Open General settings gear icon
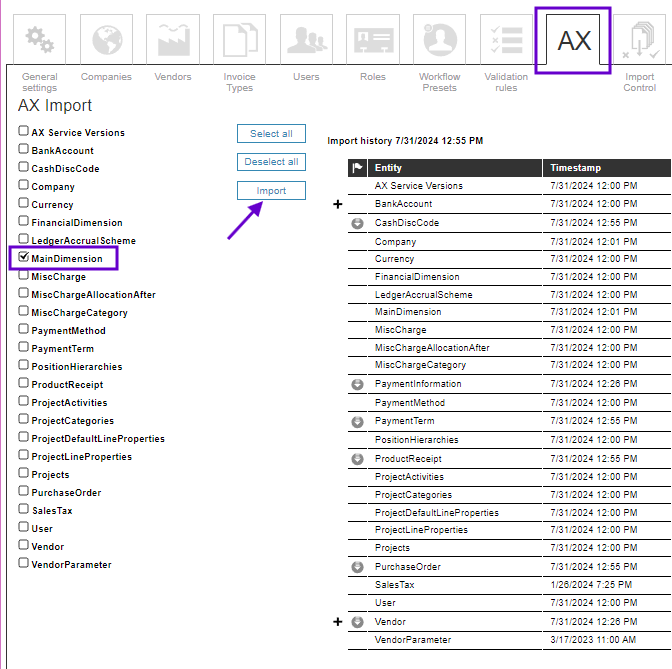The width and height of the screenshot is (672, 669). coord(39,39)
